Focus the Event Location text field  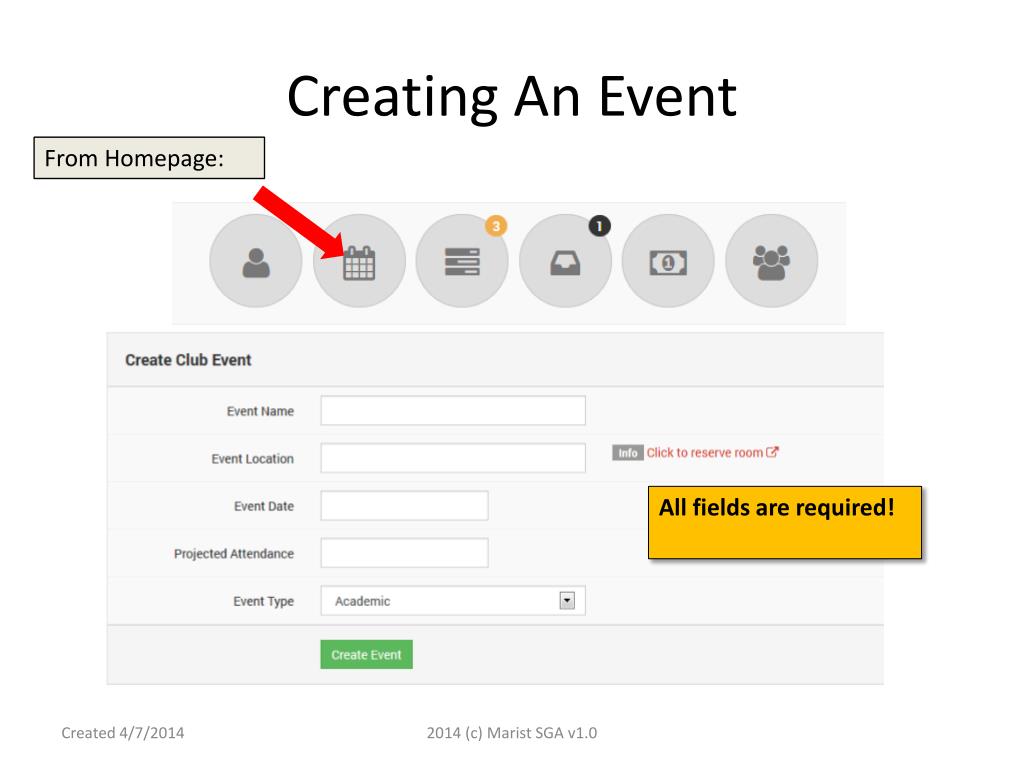[453, 458]
